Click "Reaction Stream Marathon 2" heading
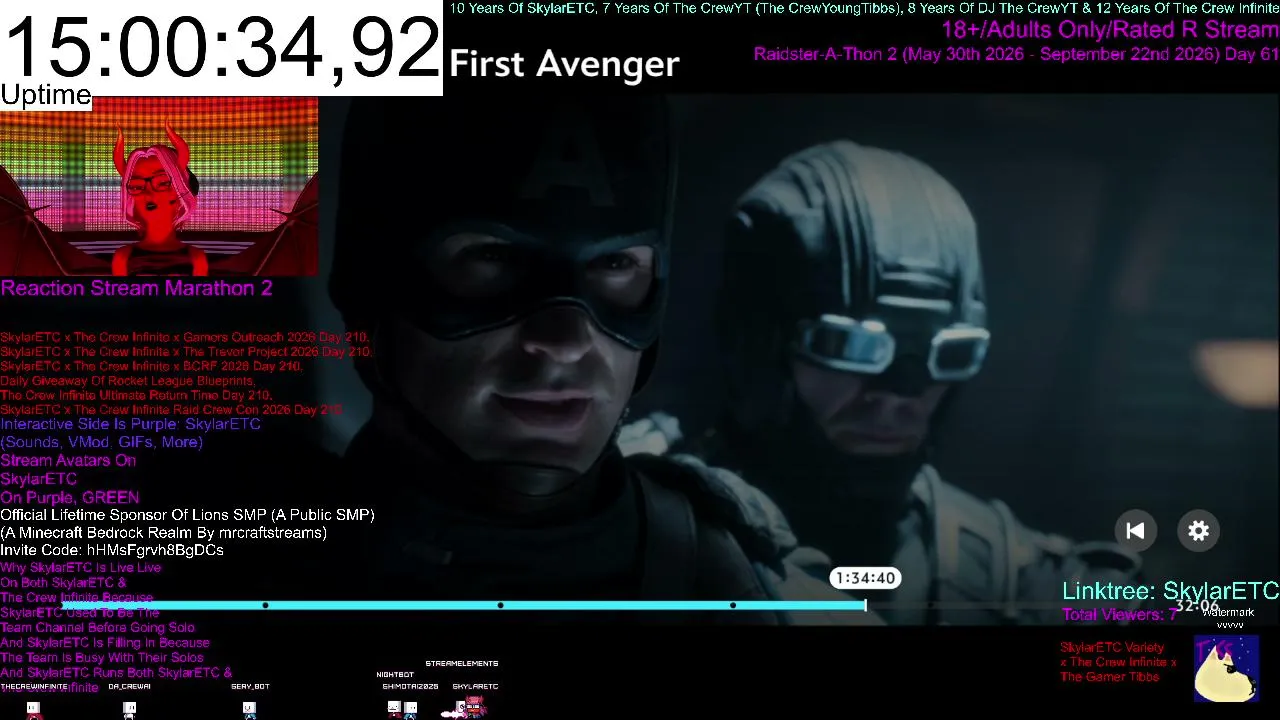Screen dimensions: 1280x720 point(136,288)
